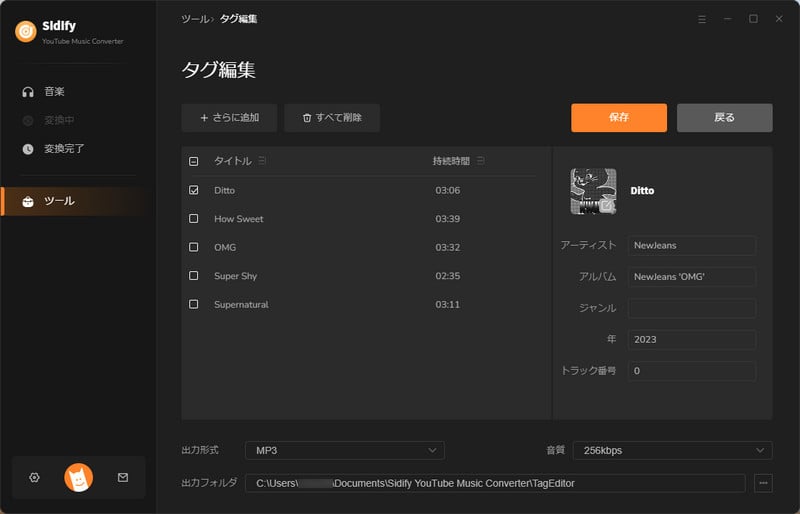Image resolution: width=800 pixels, height=514 pixels.
Task: Sort by the タイトル column sort icon
Action: [262, 161]
